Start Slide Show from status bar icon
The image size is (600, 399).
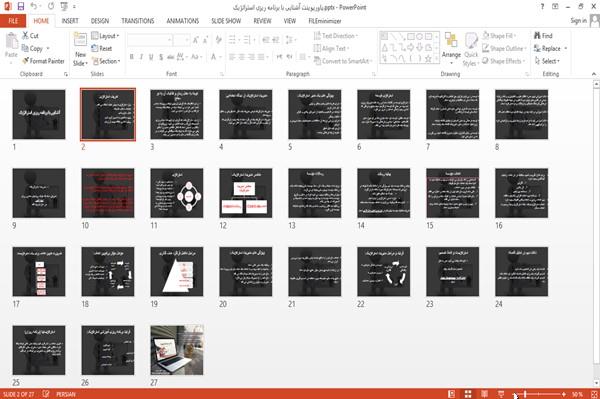click(x=501, y=394)
